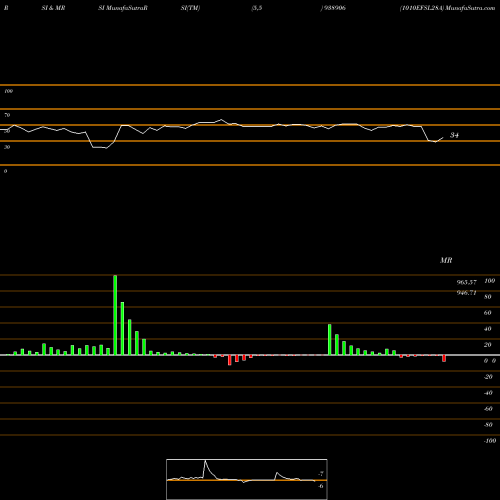This screenshot has height=500, width=500.
Task: Click the current RSI value "34"
Action: click(x=454, y=135)
